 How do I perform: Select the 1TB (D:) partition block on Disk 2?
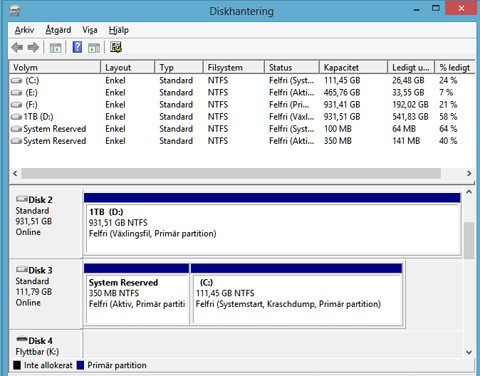click(272, 224)
